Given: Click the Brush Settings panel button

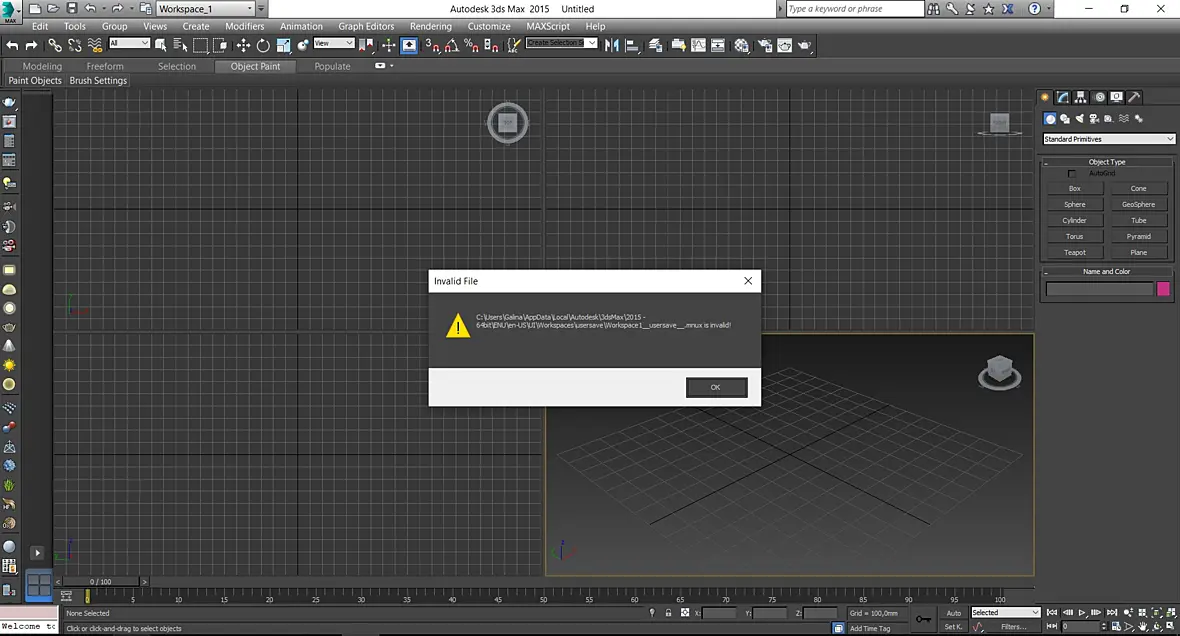Looking at the screenshot, I should [99, 81].
